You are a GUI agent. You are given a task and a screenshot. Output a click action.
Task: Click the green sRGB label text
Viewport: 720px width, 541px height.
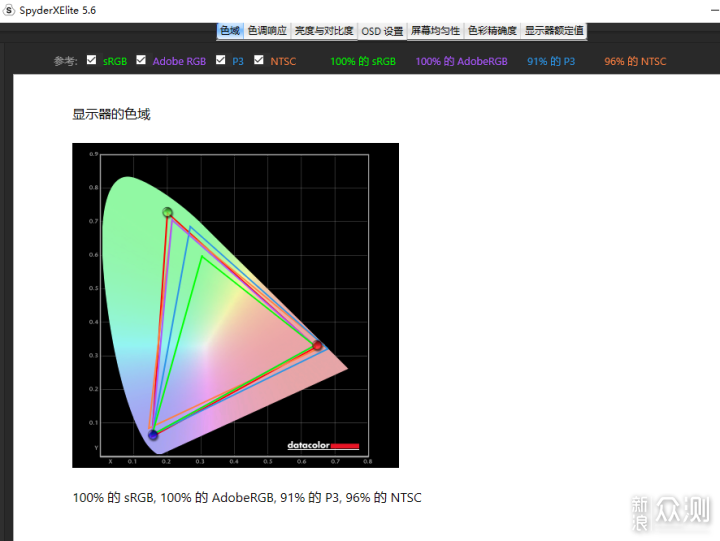(115, 61)
